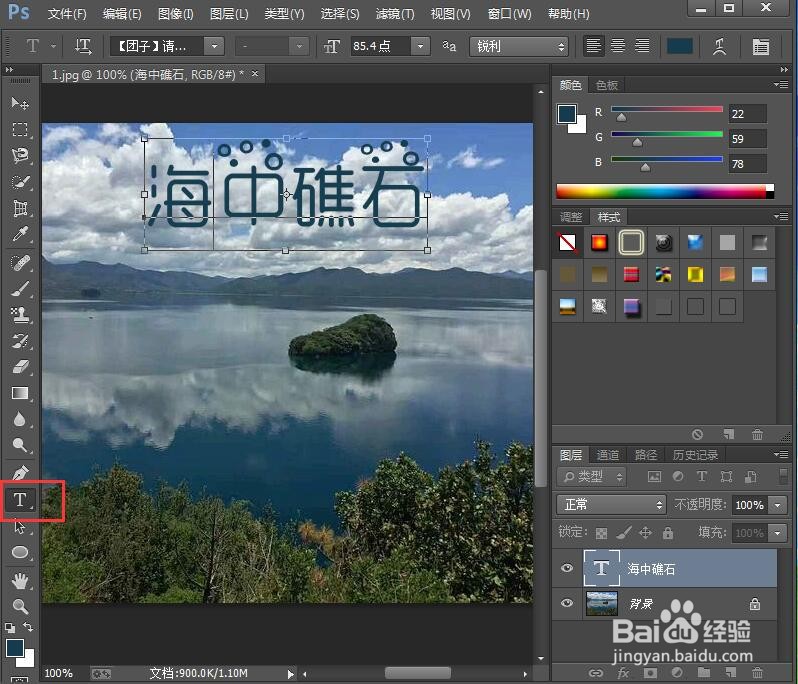This screenshot has height=684, width=798.
Task: Click the zoom percentage field in status bar
Action: tap(59, 673)
